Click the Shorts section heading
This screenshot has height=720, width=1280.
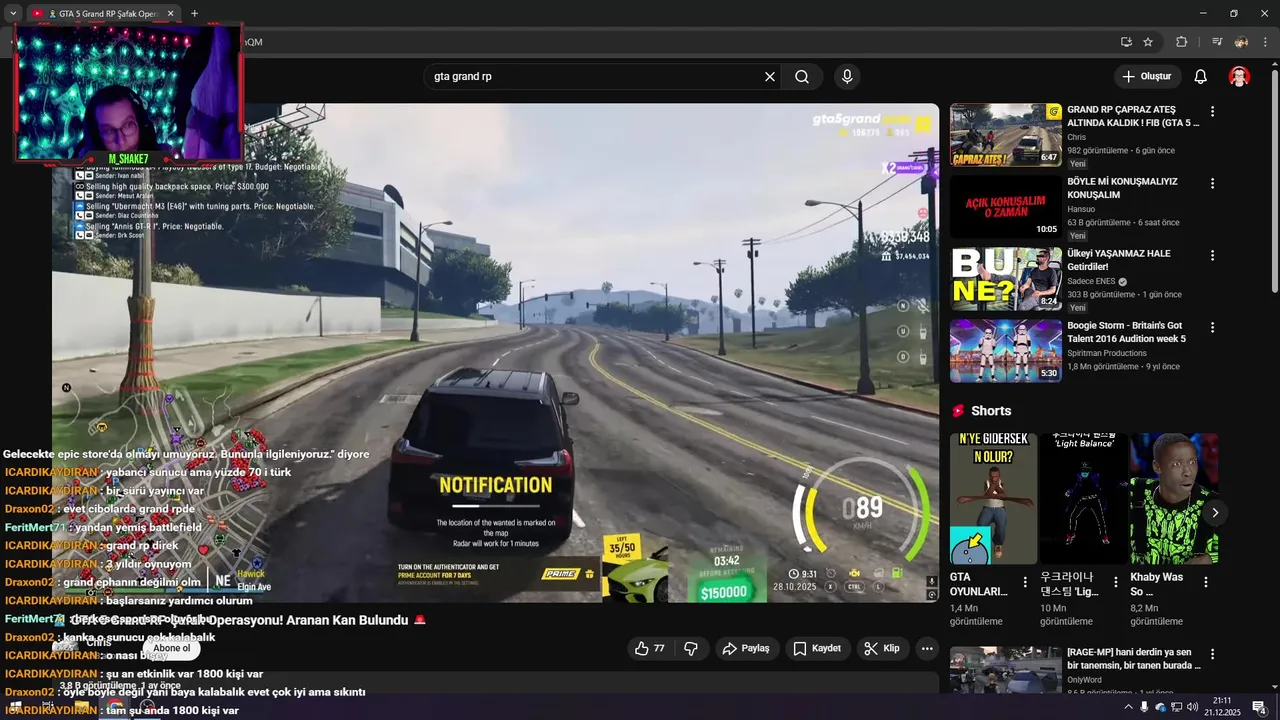pyautogui.click(x=991, y=411)
